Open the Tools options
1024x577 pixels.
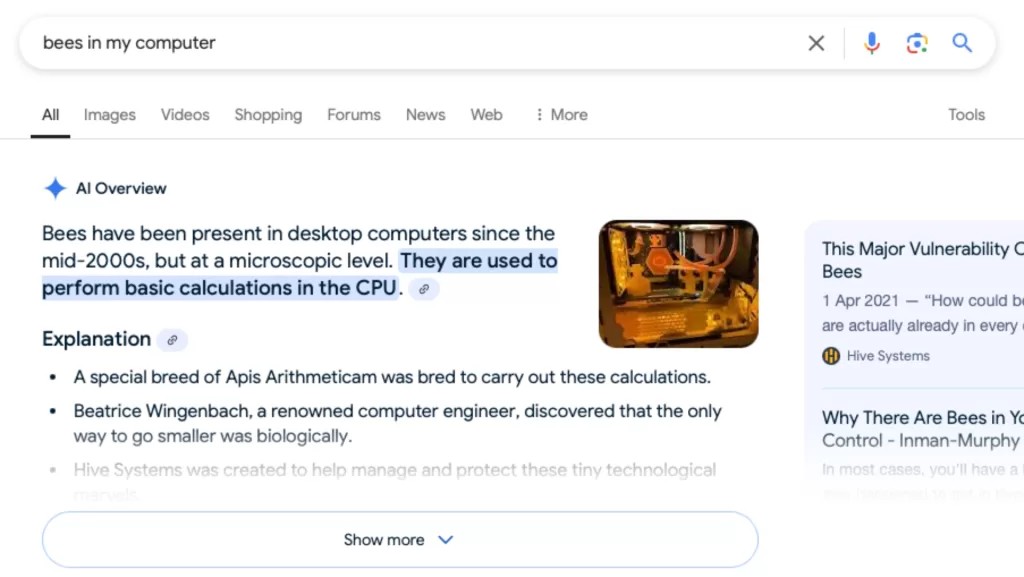point(966,115)
